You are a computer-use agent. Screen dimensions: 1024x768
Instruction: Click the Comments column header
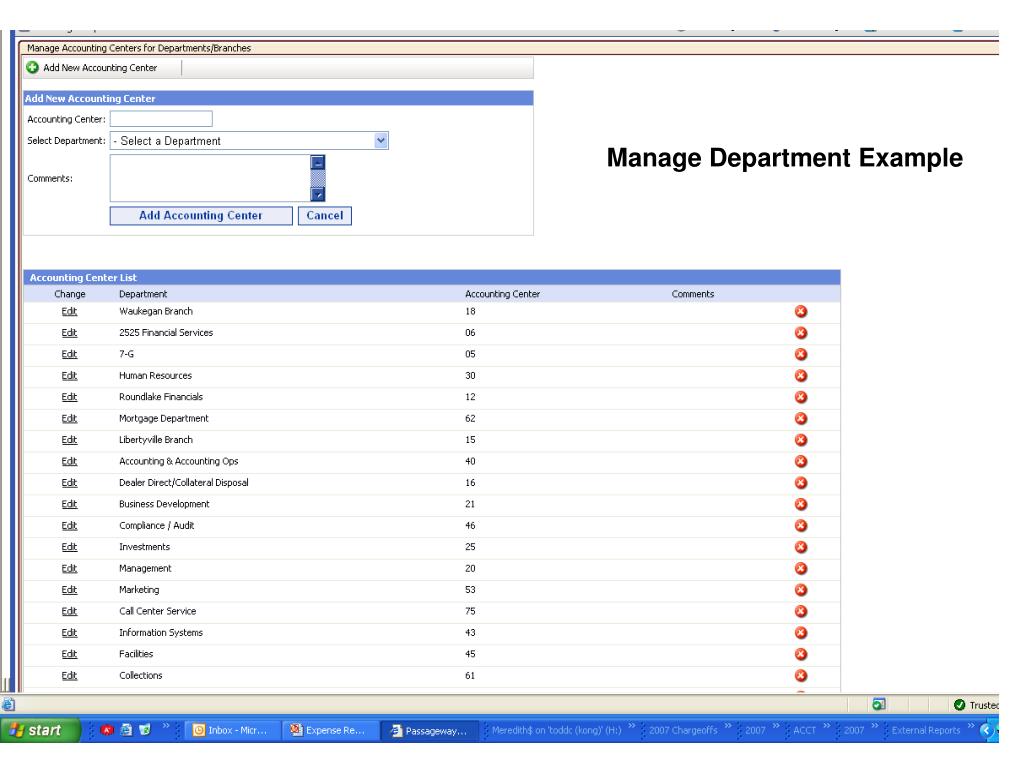(693, 295)
